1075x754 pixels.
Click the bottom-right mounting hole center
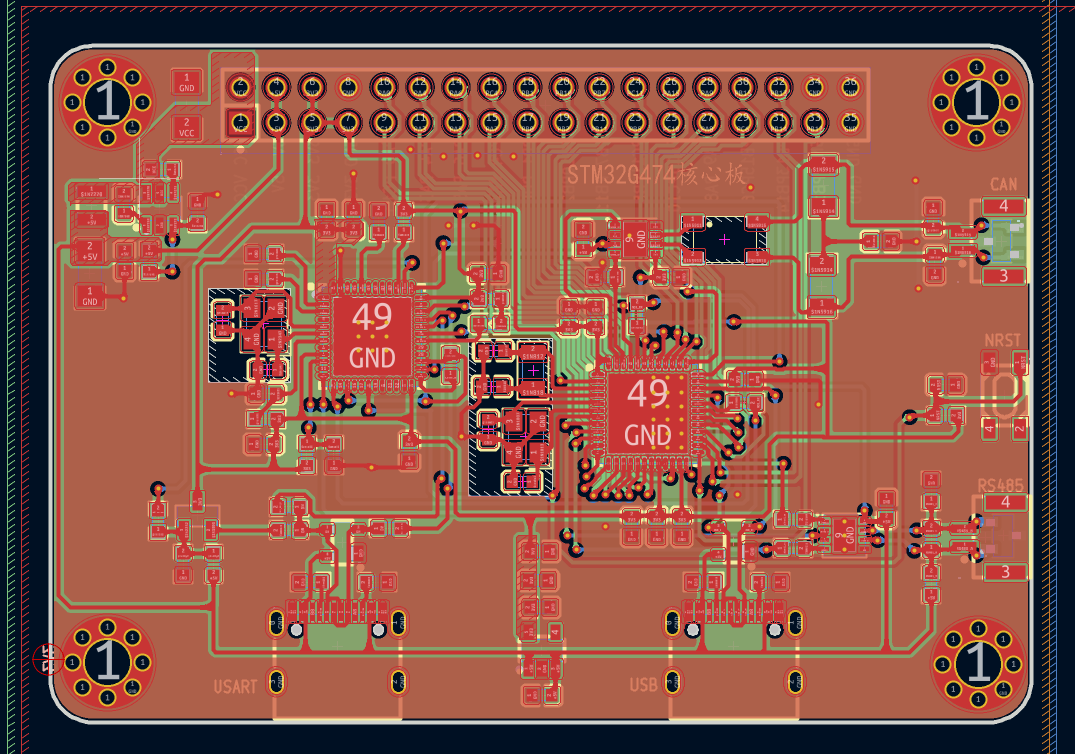[x=978, y=663]
